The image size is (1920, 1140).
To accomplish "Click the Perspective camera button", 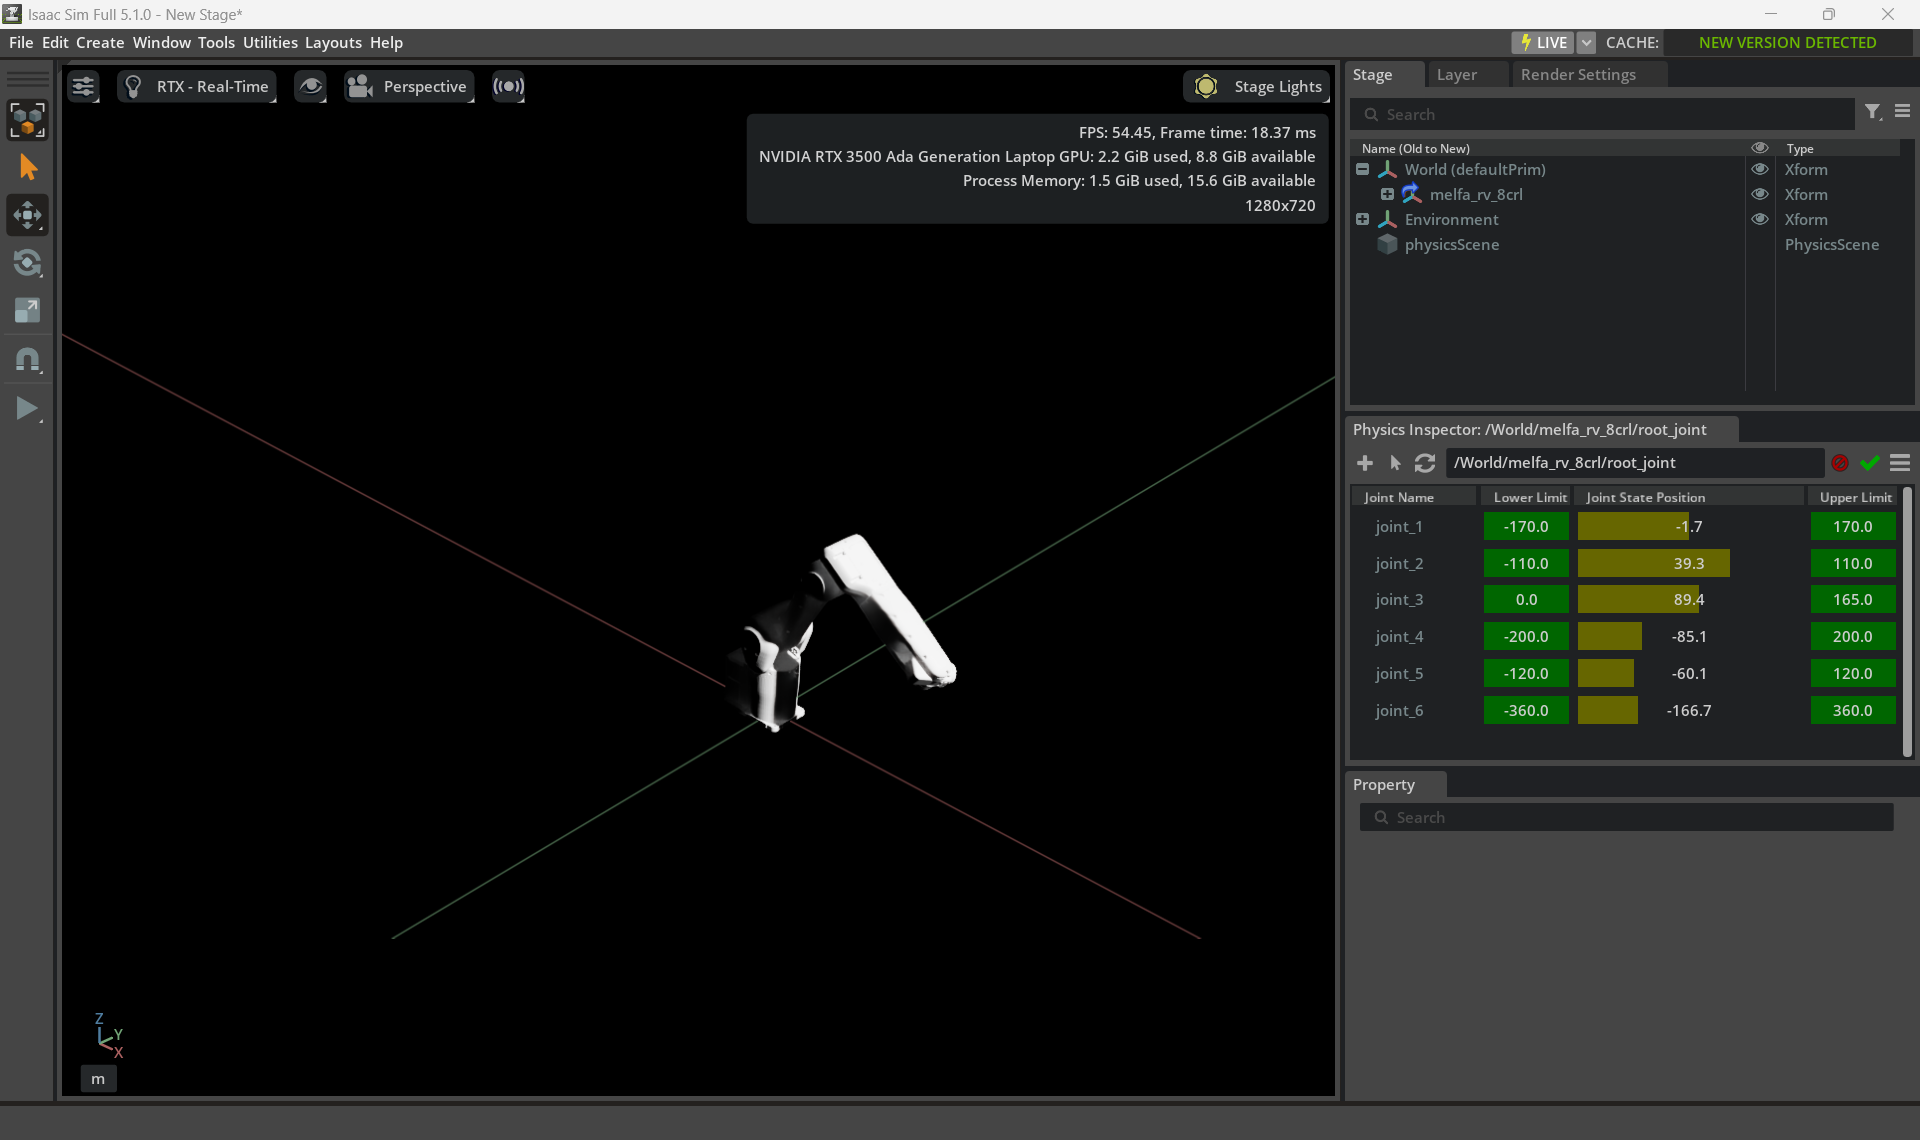I will (408, 87).
